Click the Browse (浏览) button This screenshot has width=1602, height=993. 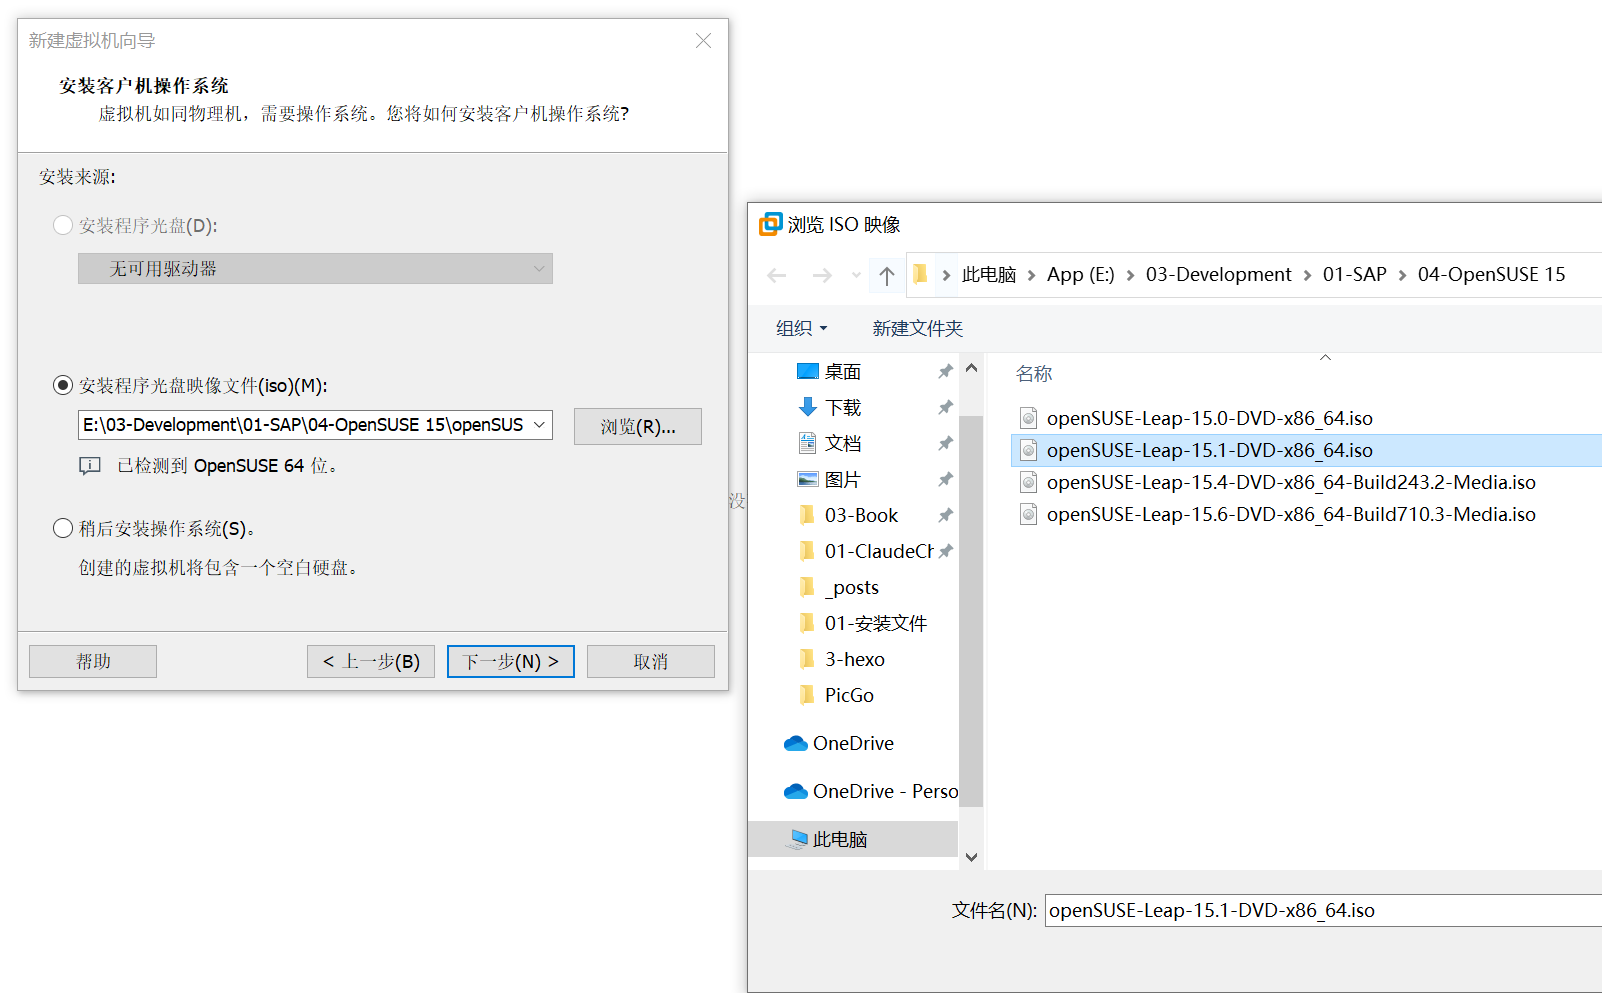[x=637, y=426]
